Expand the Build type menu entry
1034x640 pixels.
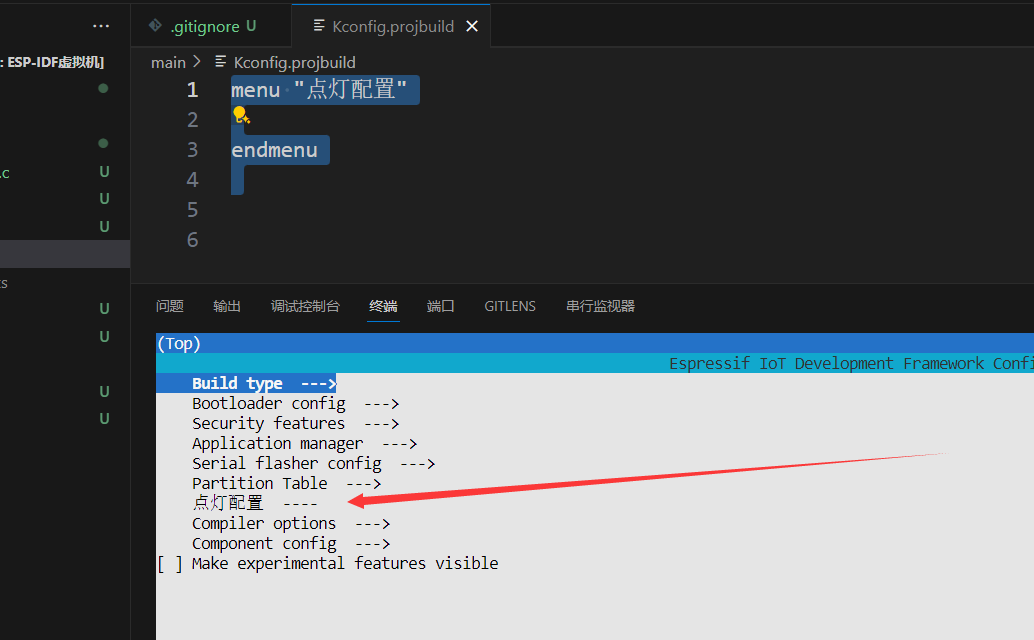point(264,383)
